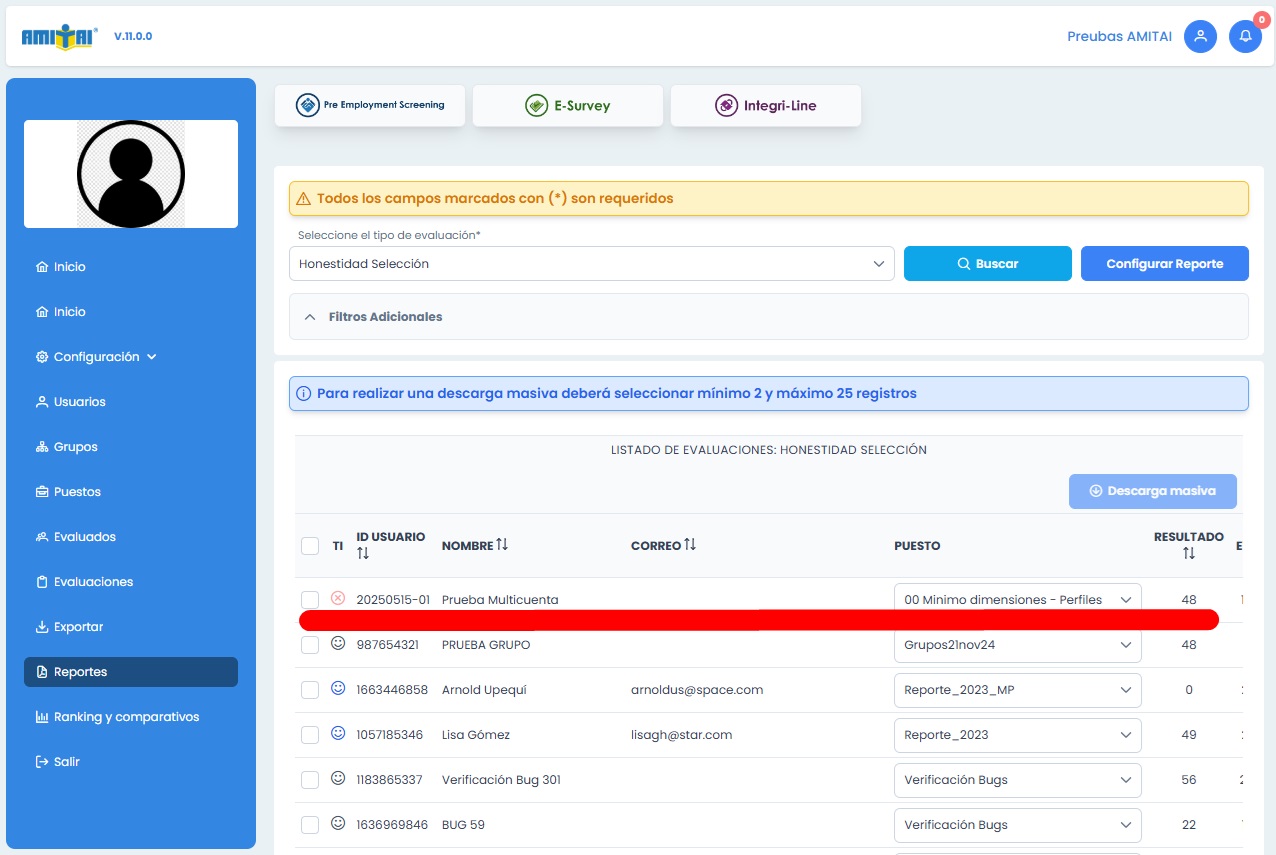The height and width of the screenshot is (855, 1276).
Task: Open Ranking y comparativos in sidebar
Action: [x=126, y=717]
